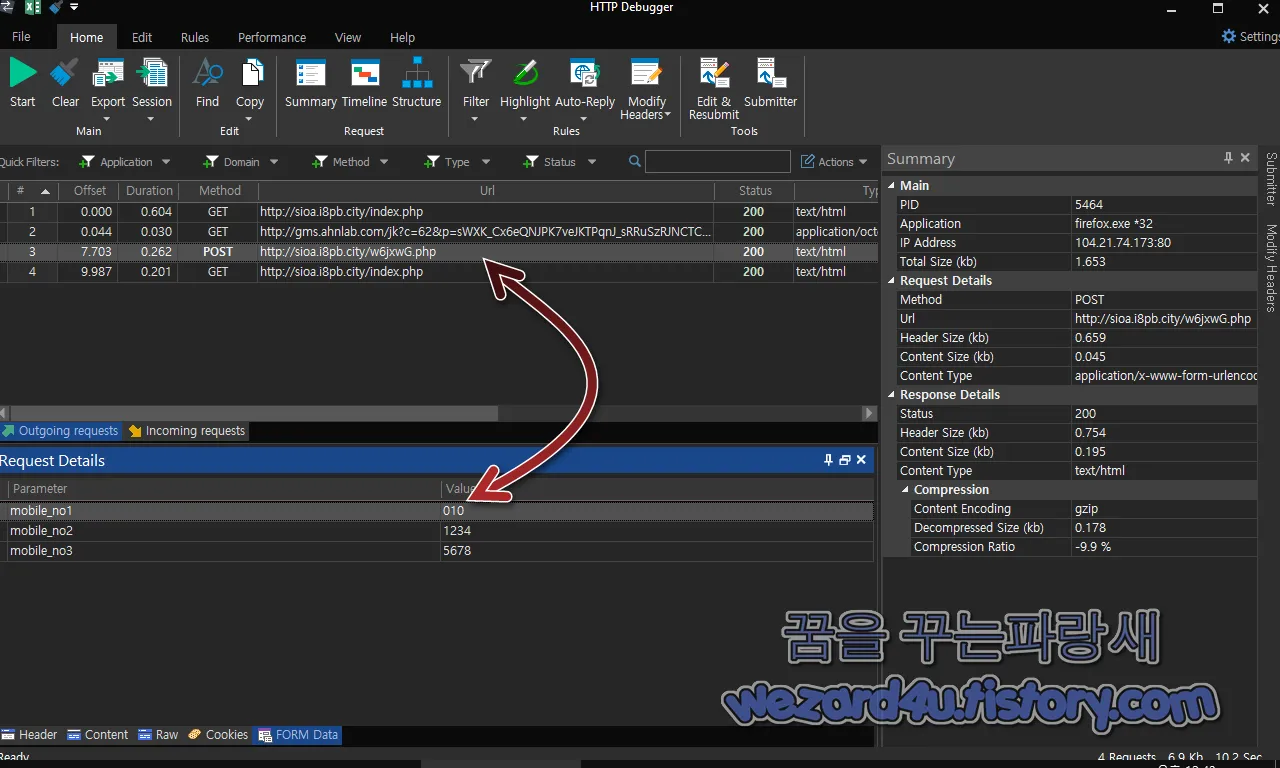Select the mobile_no2 parameter row
The height and width of the screenshot is (768, 1280).
coord(437,531)
